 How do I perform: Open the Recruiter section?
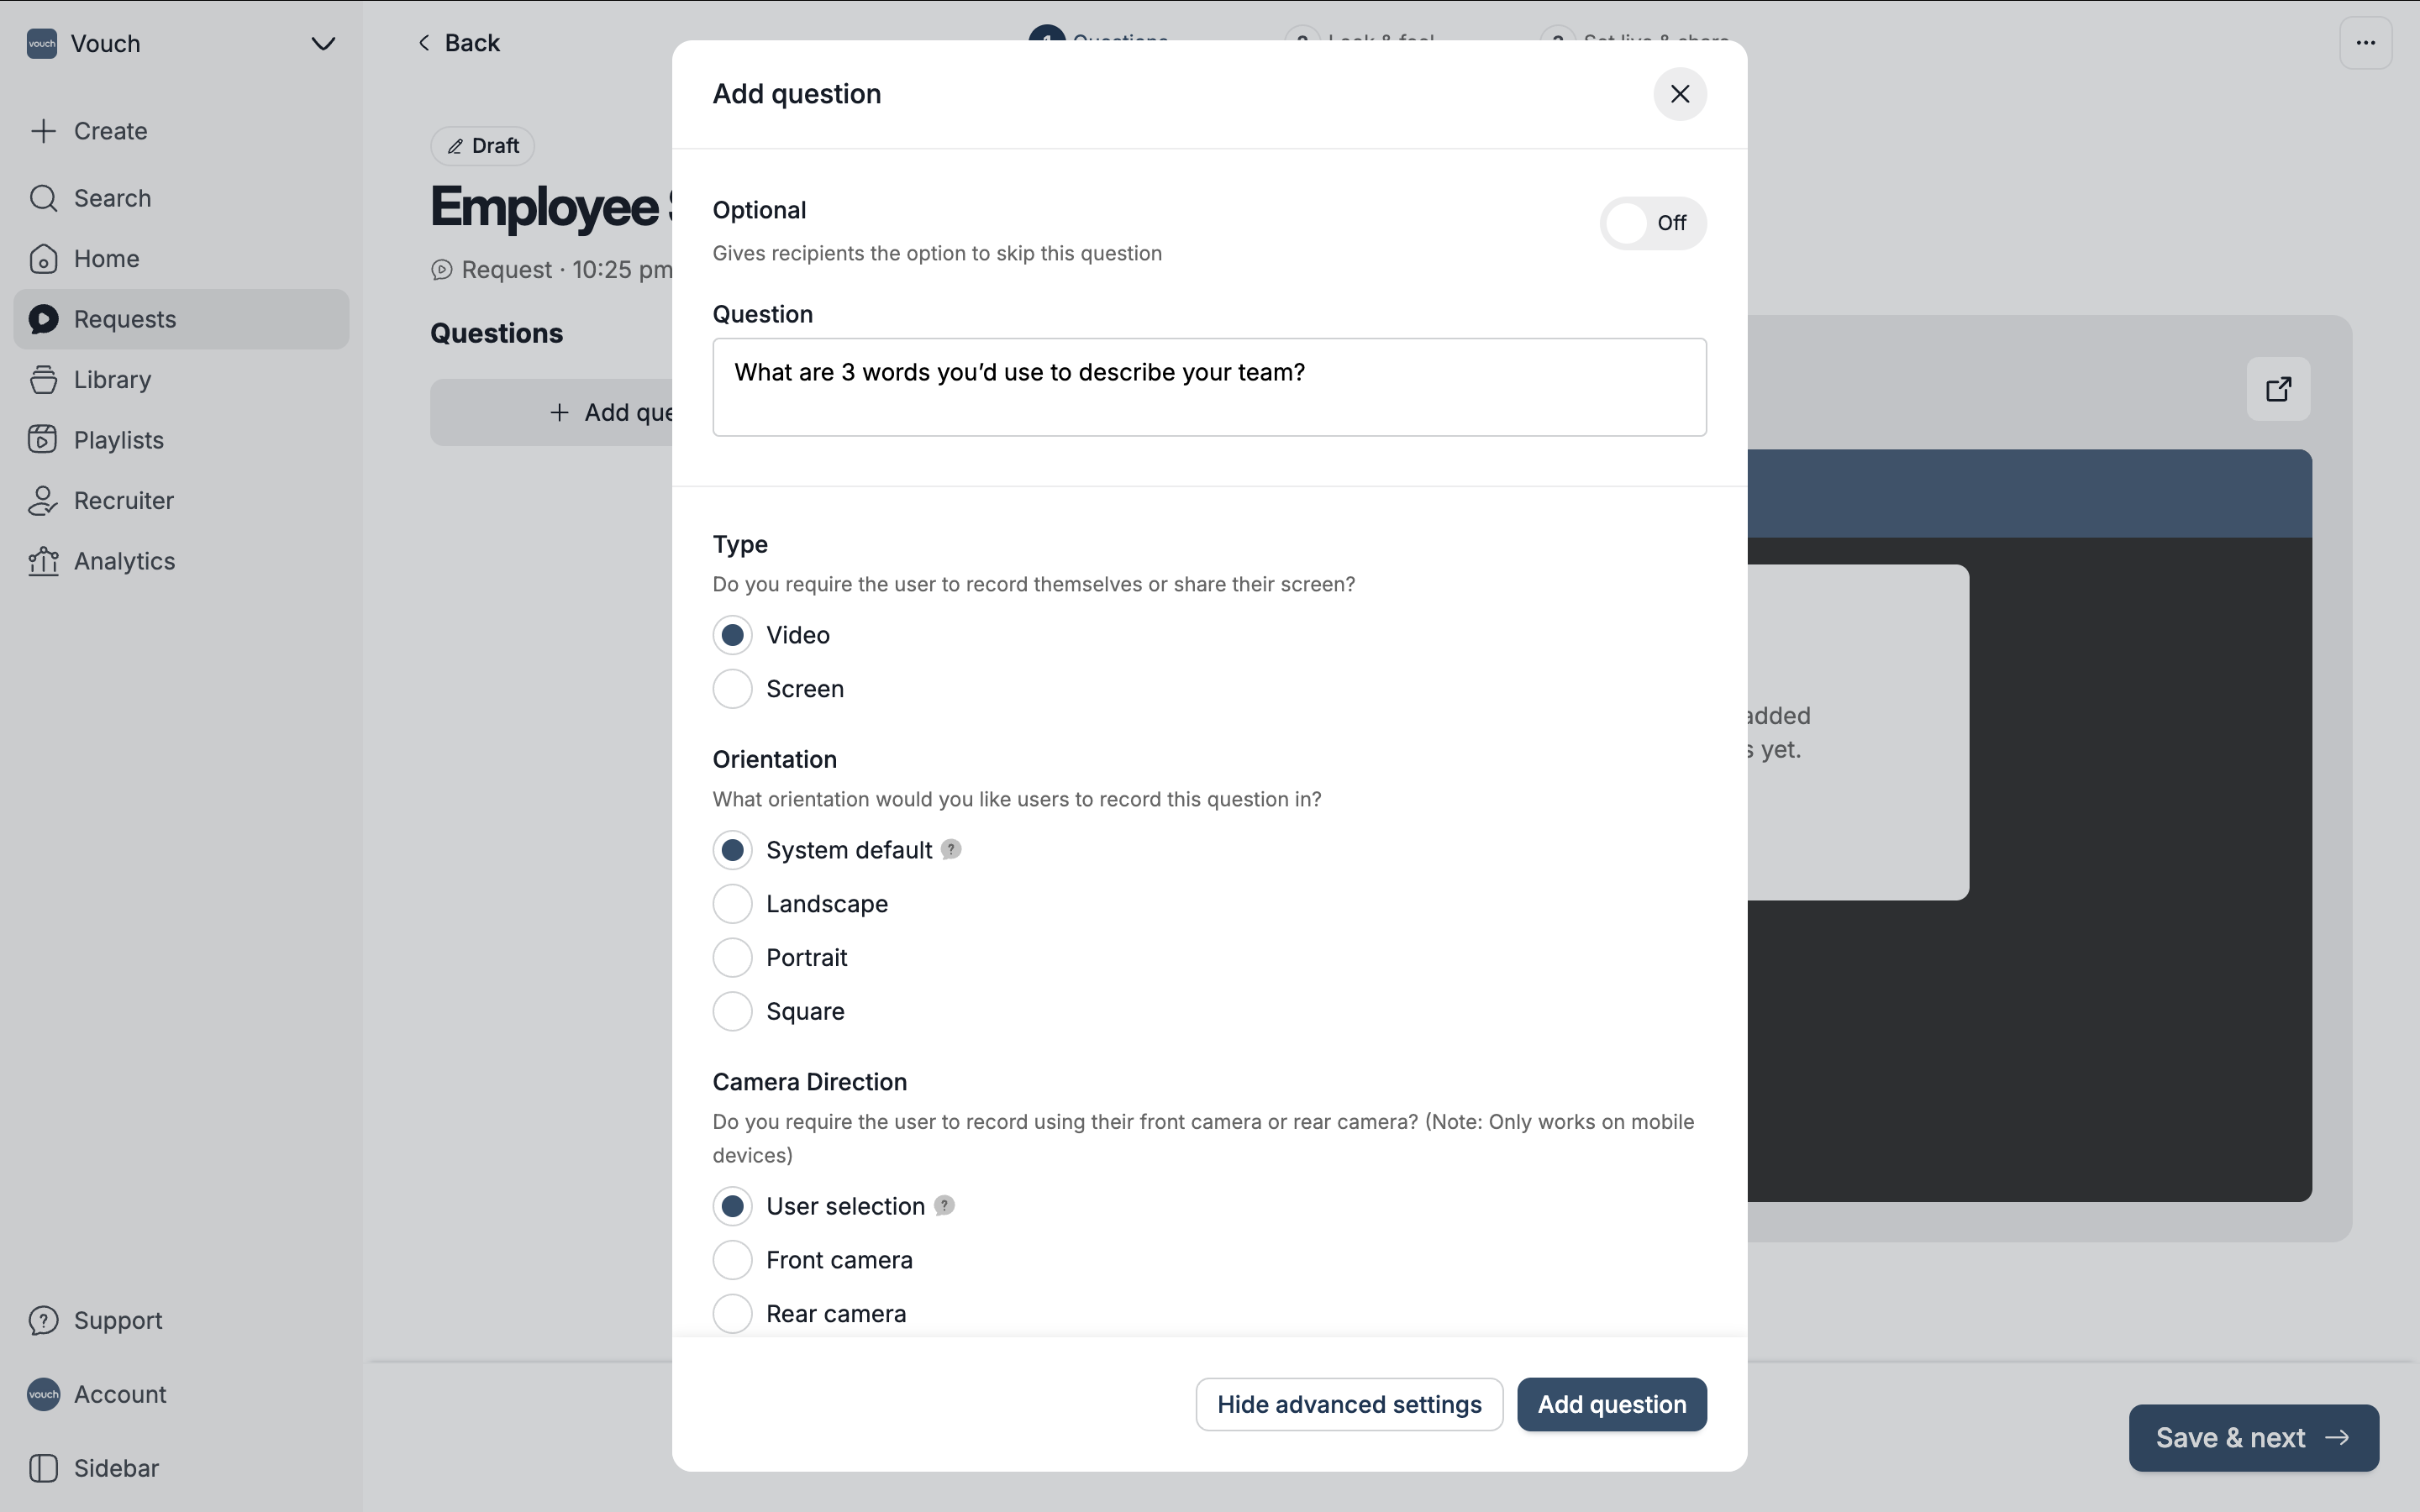click(x=181, y=500)
